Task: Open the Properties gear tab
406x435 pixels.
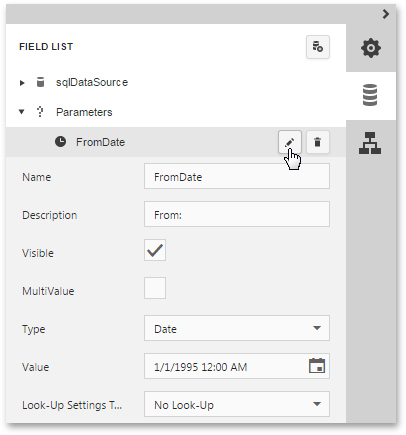Action: click(x=371, y=48)
